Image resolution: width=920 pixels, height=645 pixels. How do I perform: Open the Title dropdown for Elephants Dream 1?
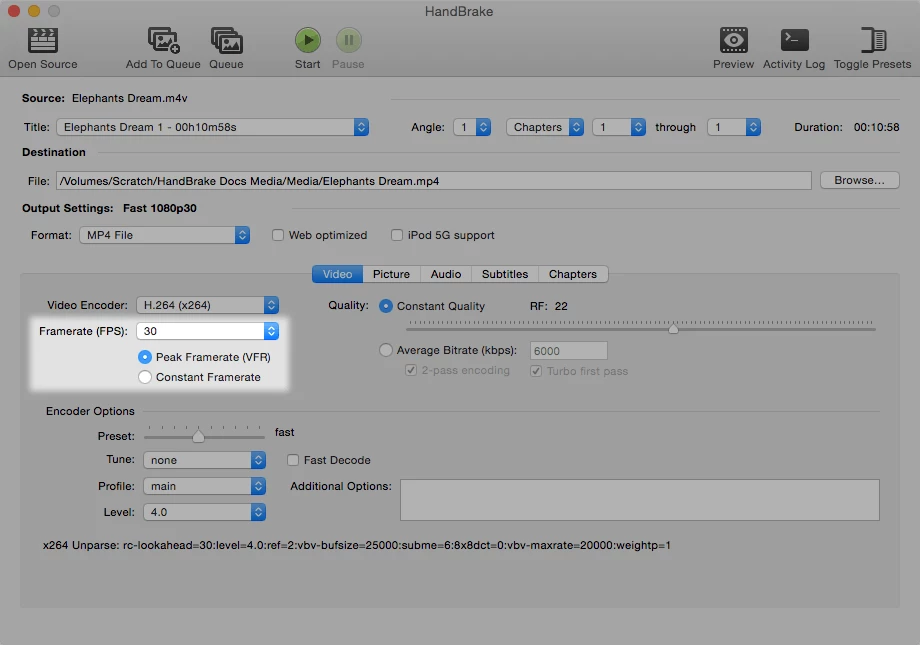(212, 127)
